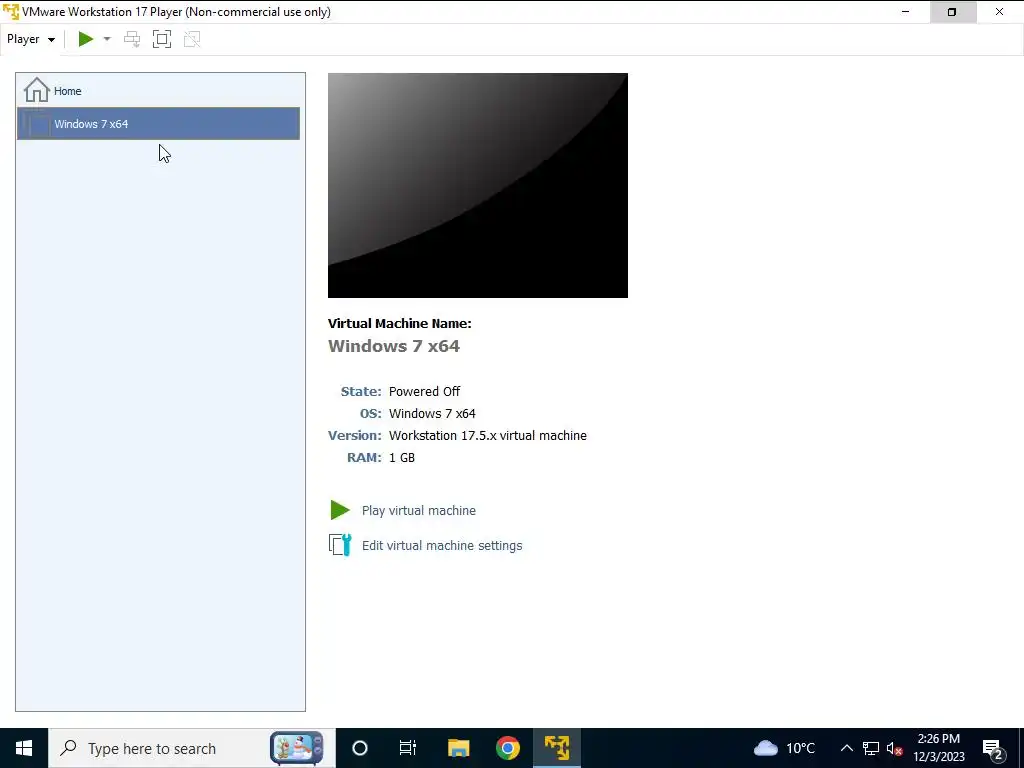Viewport: 1024px width, 768px height.
Task: Open File Explorer from the taskbar
Action: tap(458, 748)
